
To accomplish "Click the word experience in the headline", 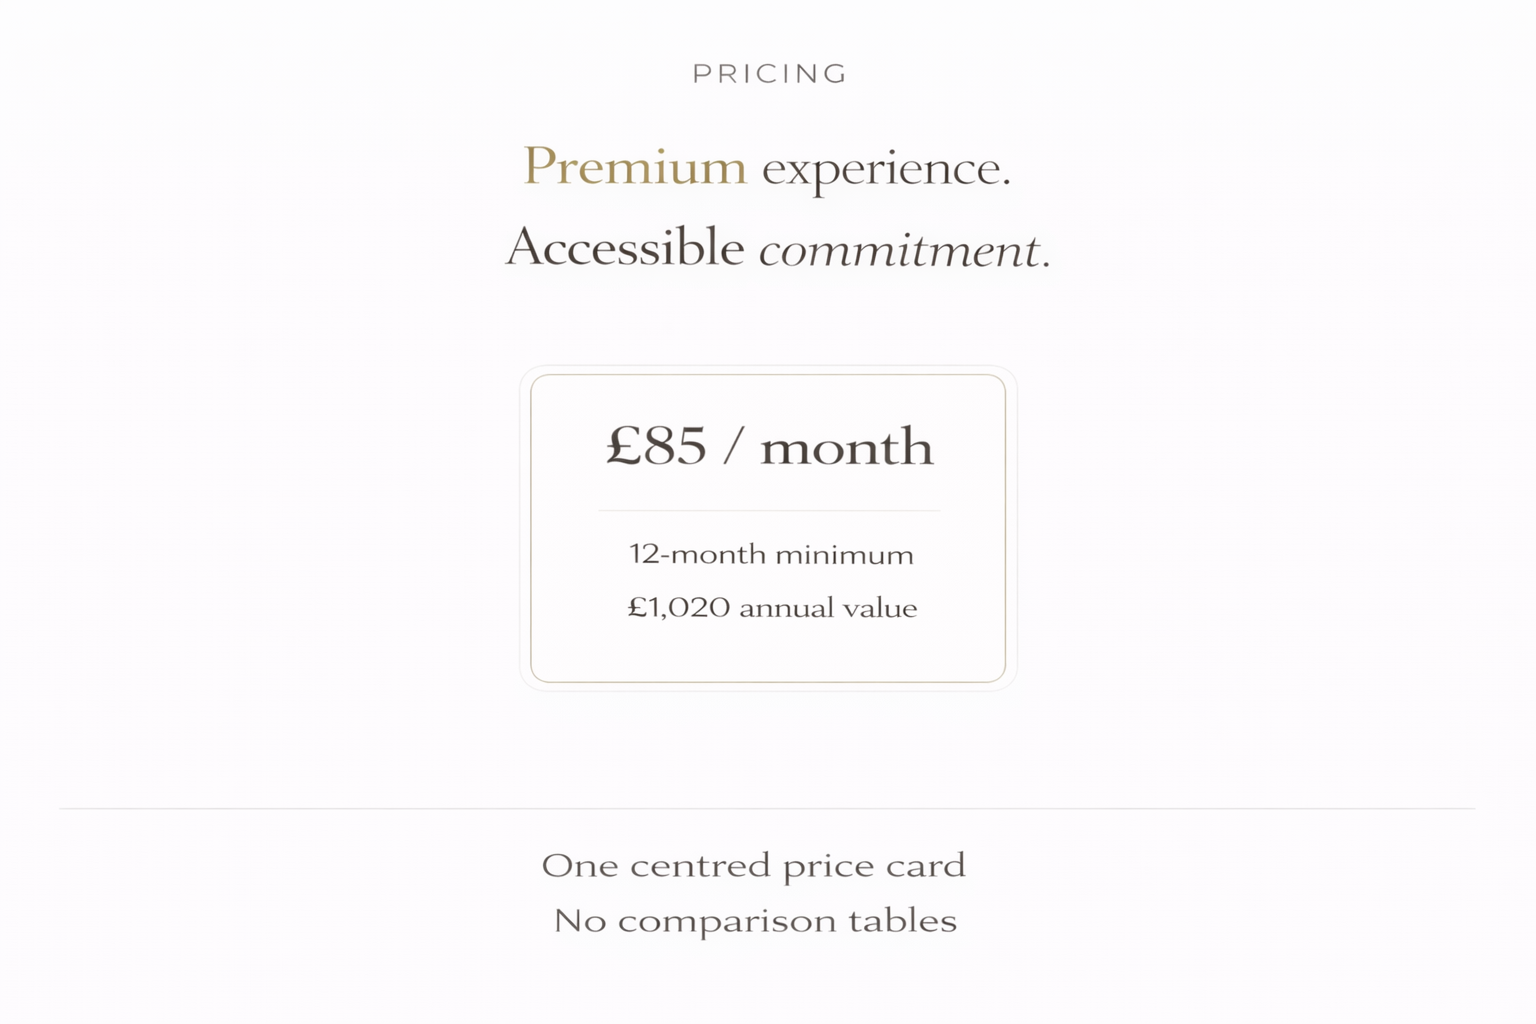I will coord(885,168).
